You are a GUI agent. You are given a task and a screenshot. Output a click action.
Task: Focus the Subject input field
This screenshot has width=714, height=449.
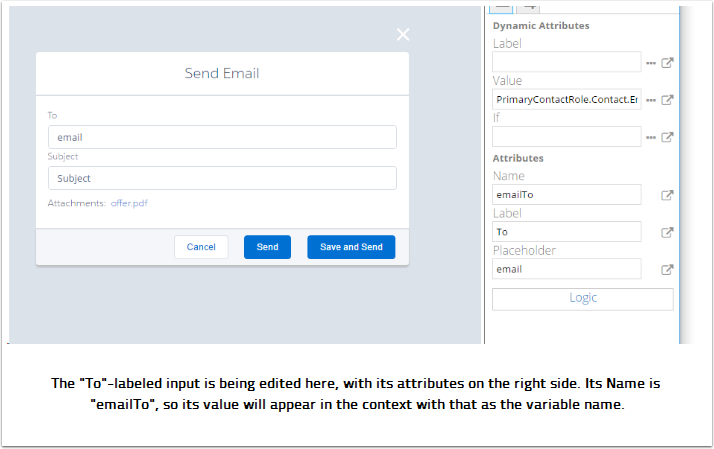tap(222, 178)
